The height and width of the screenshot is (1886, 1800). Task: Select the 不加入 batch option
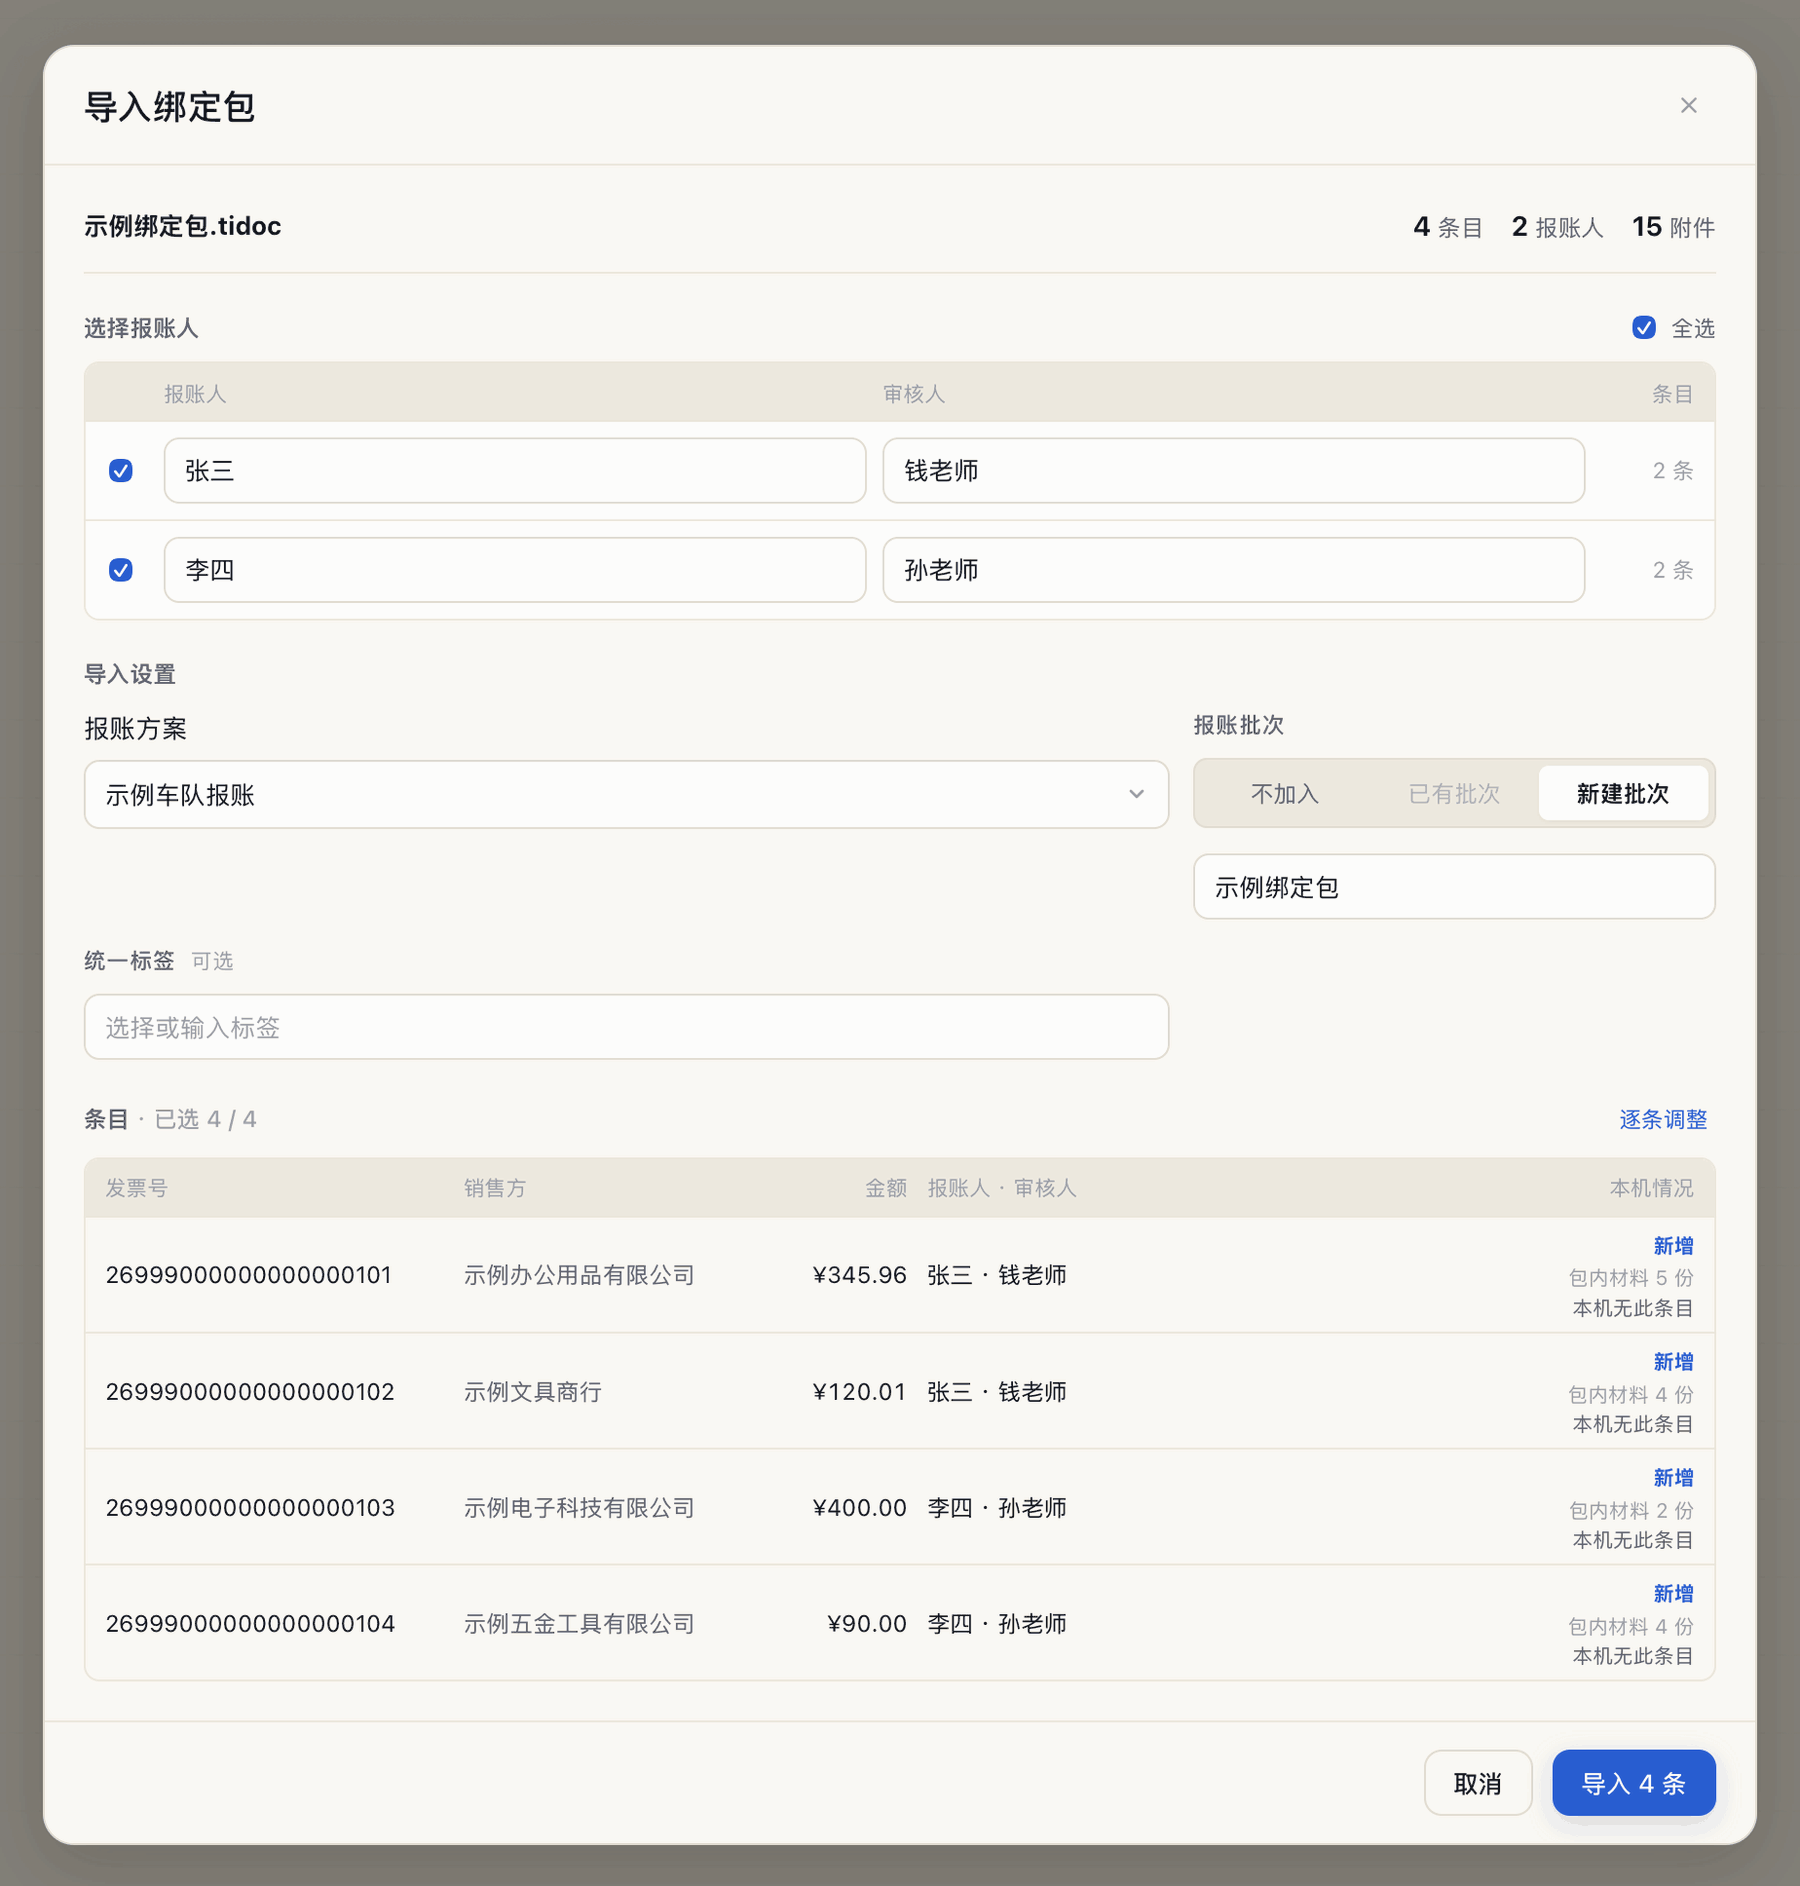pyautogui.click(x=1285, y=793)
